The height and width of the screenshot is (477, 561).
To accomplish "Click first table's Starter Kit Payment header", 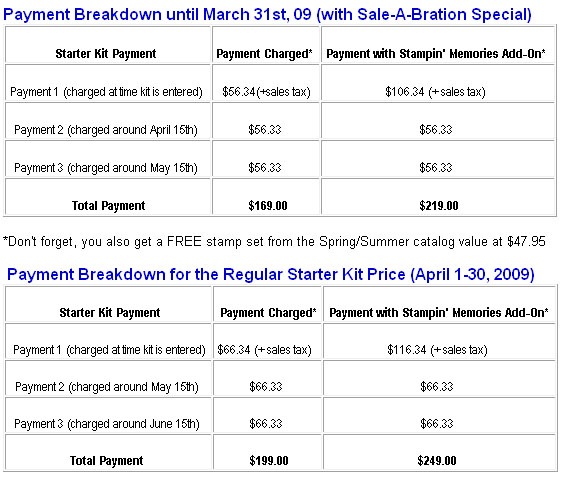I will [106, 54].
